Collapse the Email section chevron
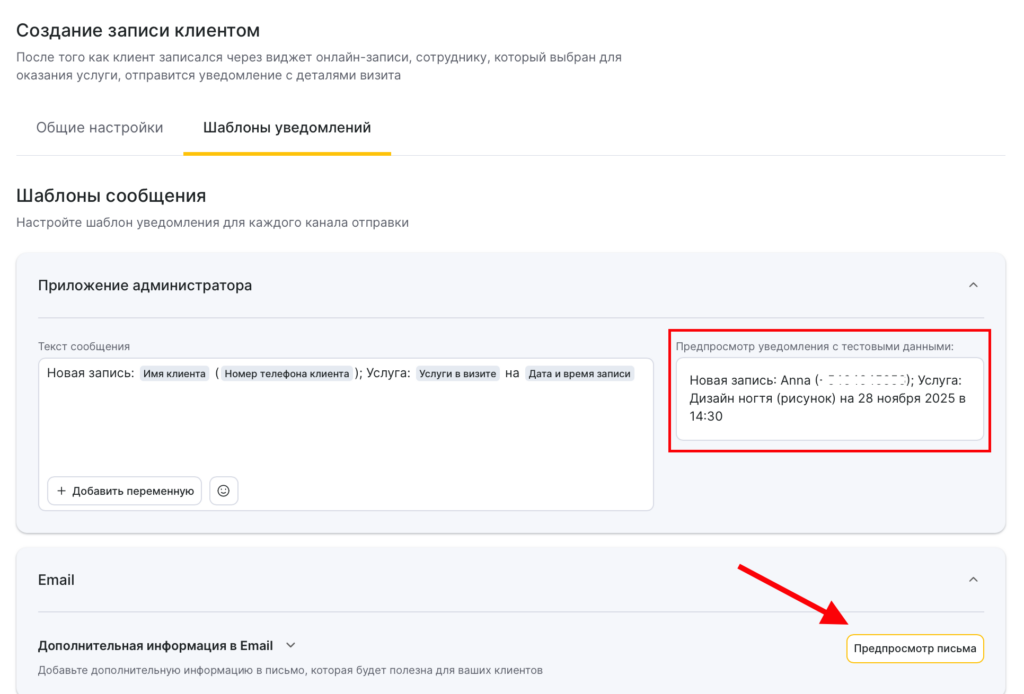The width and height of the screenshot is (1024, 694). click(973, 579)
